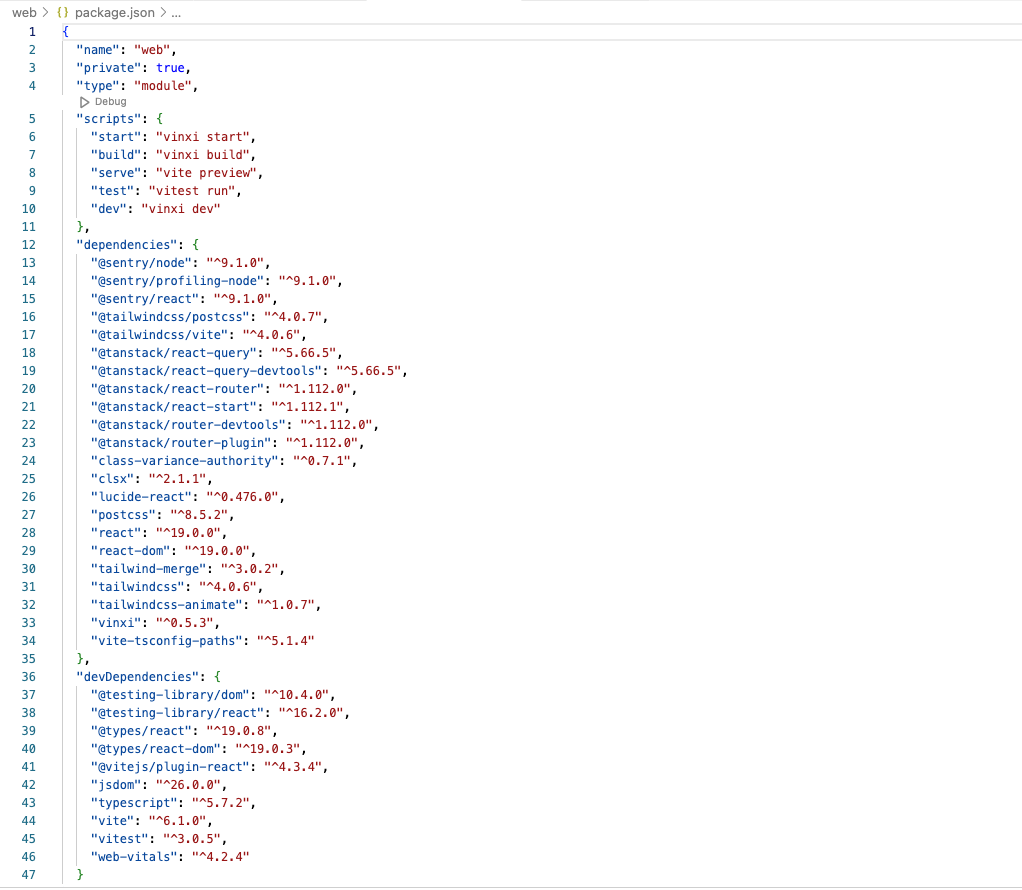
Task: Click the "@tailwindcss/vite" dependency name
Action: (x=160, y=334)
